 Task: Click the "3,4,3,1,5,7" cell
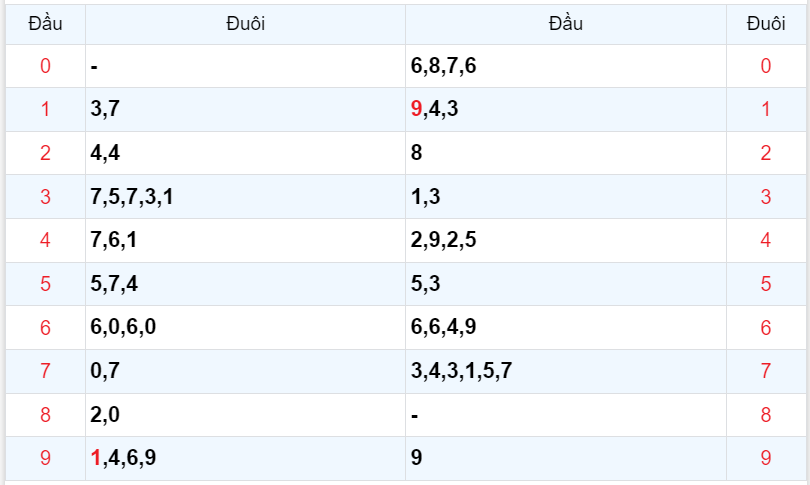point(461,372)
